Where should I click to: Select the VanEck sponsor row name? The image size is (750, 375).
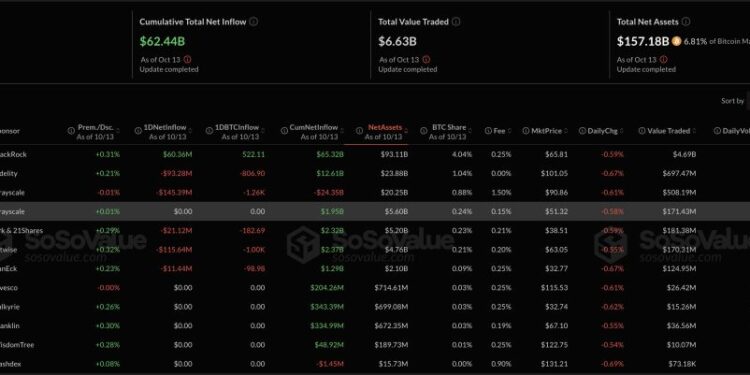click(x=9, y=268)
